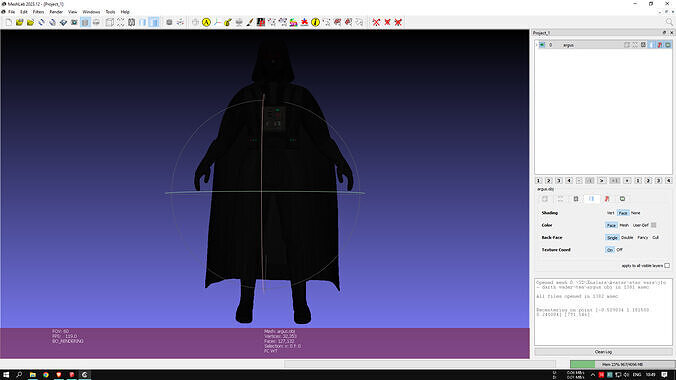Select the yellow Align tool icon

[206, 22]
